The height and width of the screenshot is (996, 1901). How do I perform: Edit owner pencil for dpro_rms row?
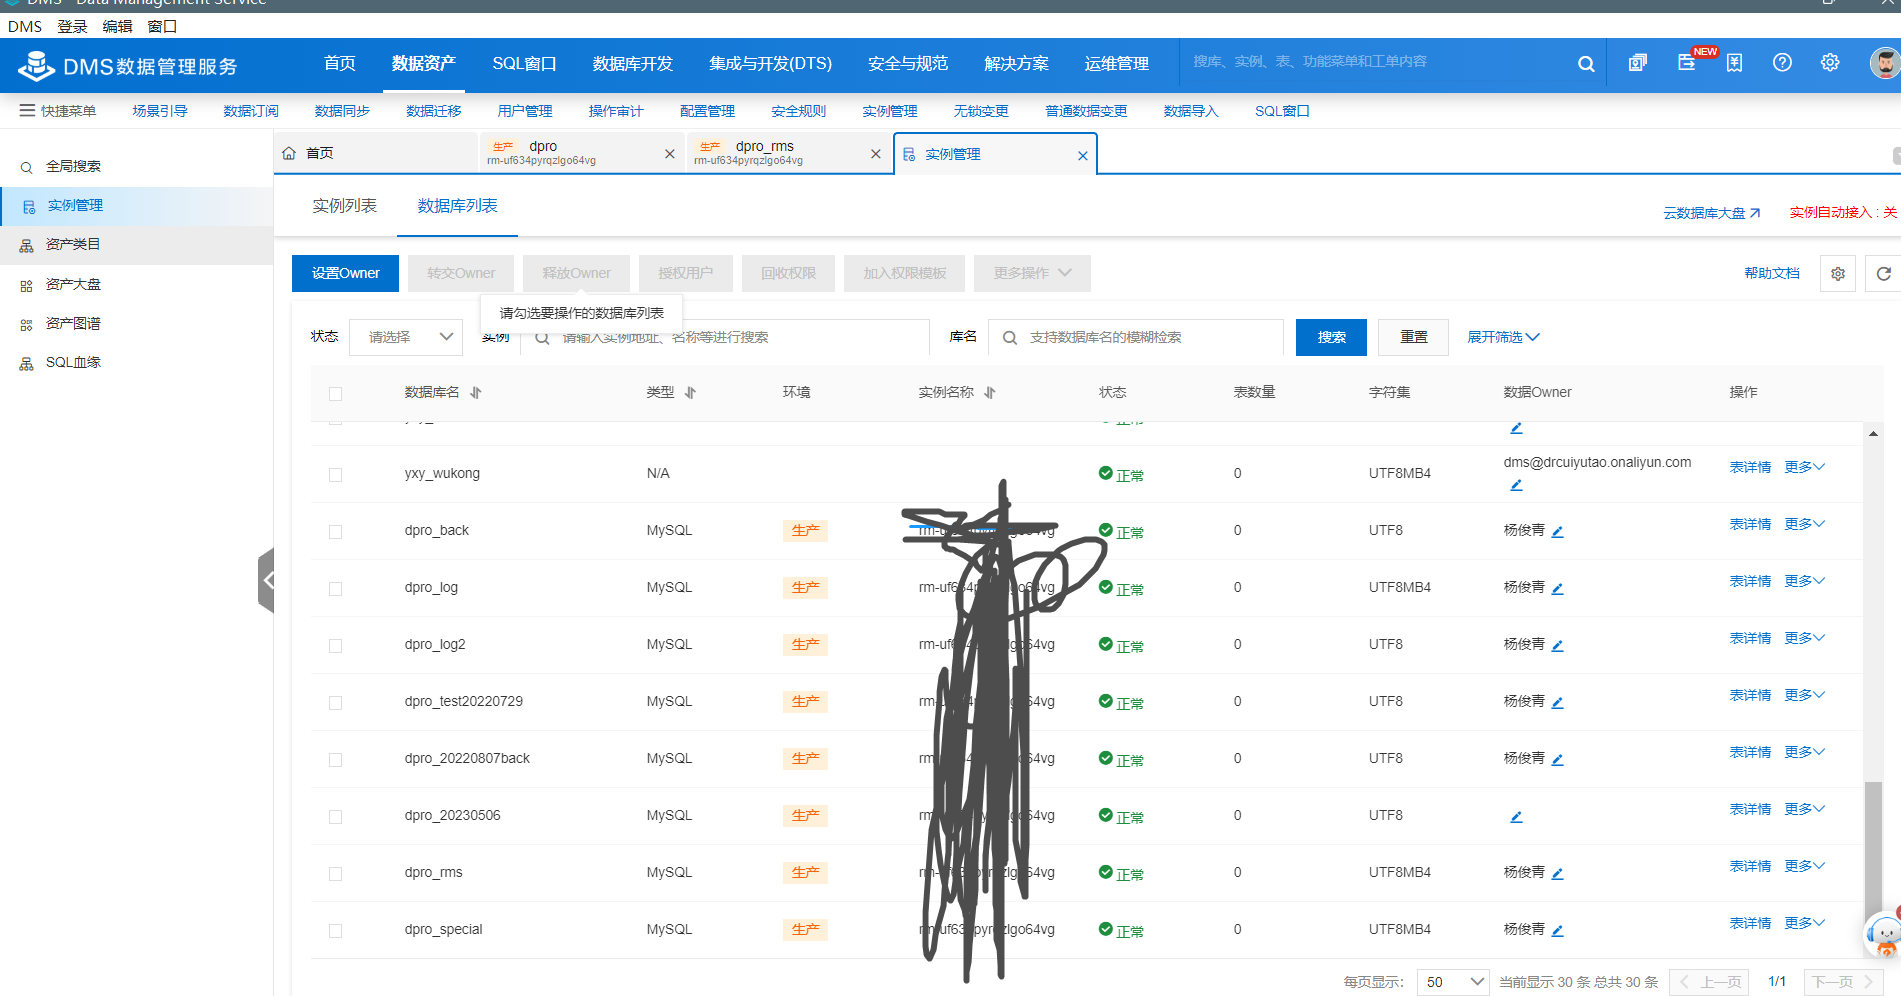pos(1558,873)
